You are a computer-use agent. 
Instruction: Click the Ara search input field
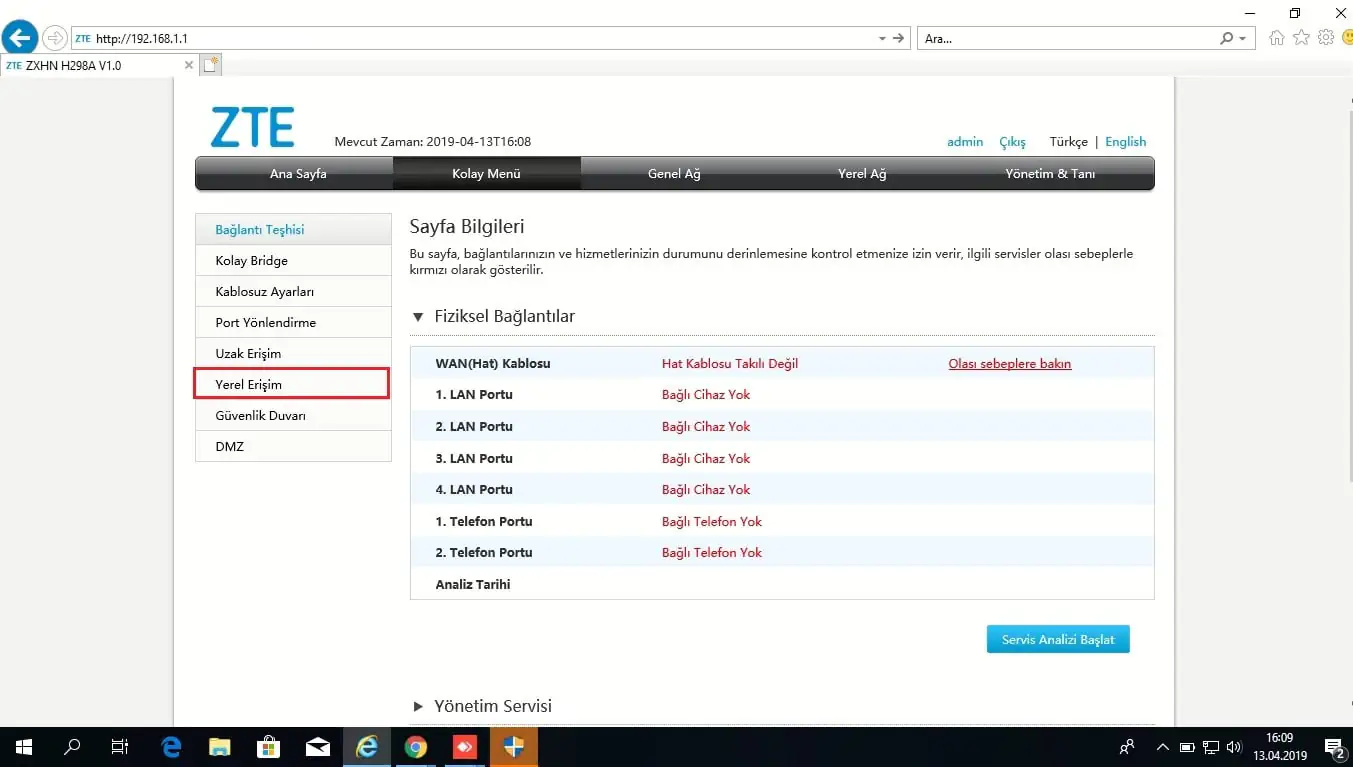[x=1065, y=39]
